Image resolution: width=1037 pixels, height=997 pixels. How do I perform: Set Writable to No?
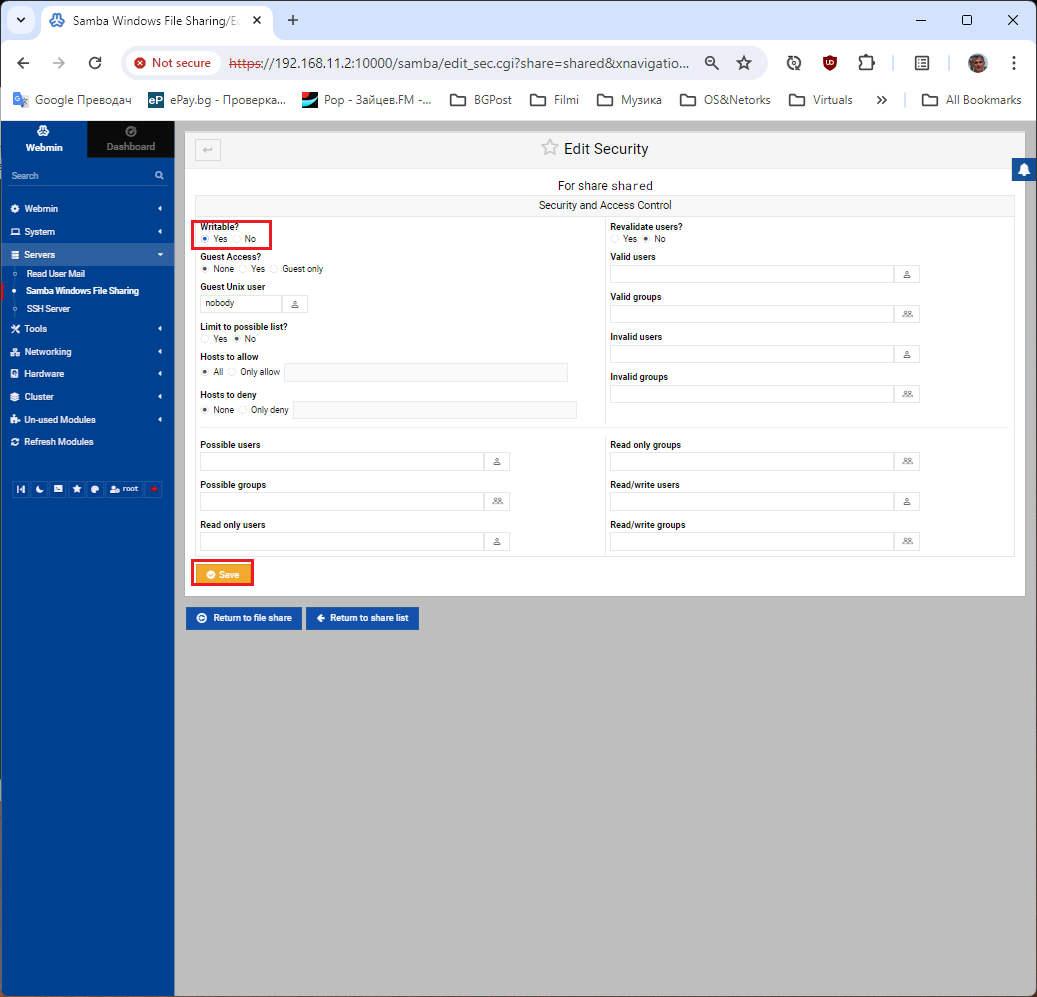[x=237, y=239]
